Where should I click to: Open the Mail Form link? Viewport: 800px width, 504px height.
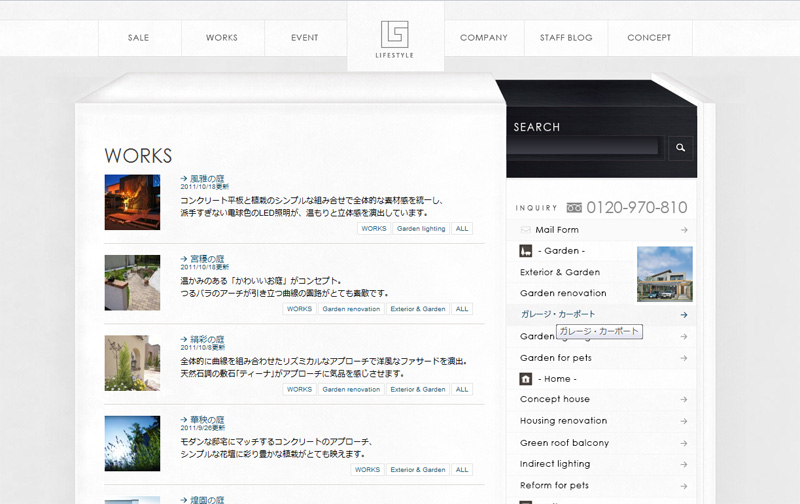tap(557, 230)
